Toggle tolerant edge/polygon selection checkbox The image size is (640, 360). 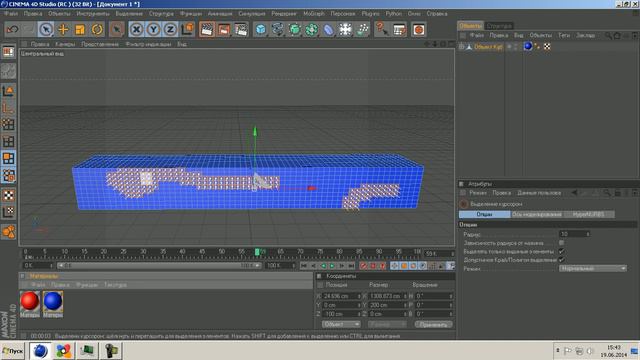coord(562,260)
